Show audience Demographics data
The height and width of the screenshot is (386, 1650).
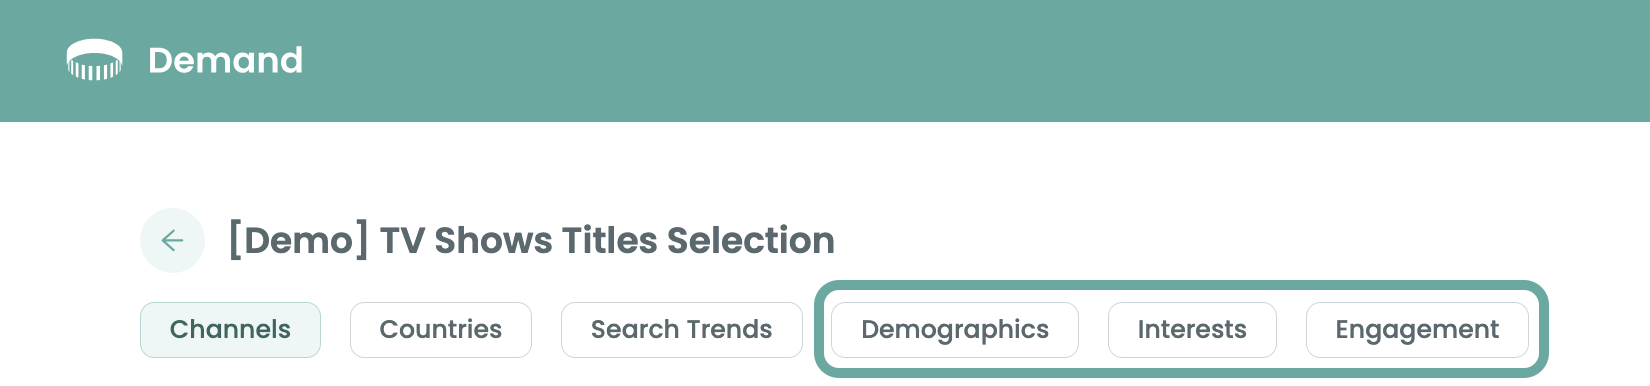(x=955, y=330)
